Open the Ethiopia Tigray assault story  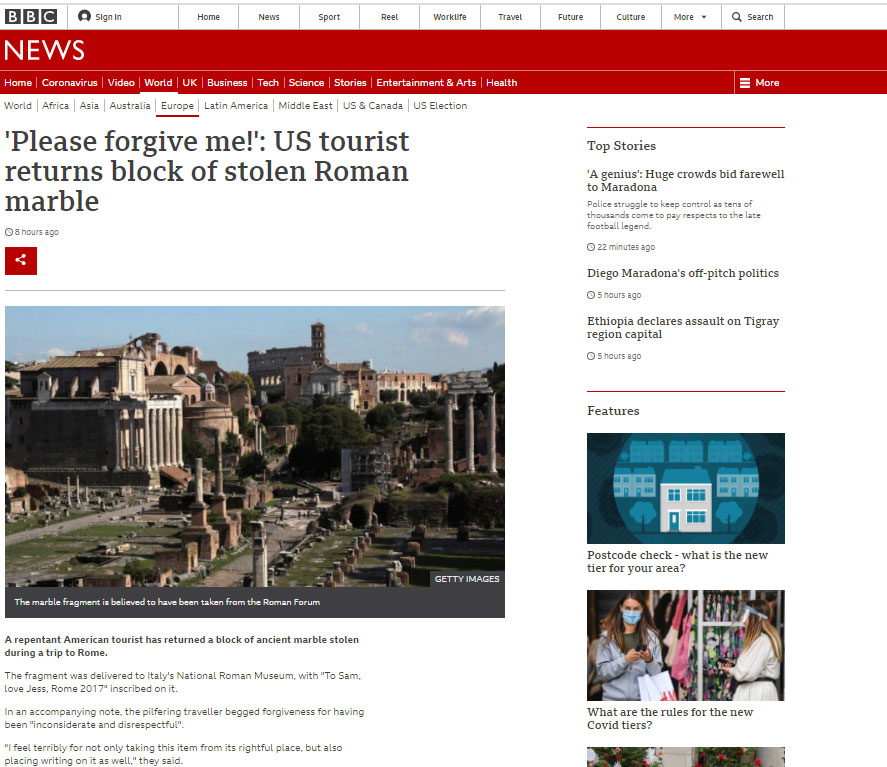pos(682,327)
